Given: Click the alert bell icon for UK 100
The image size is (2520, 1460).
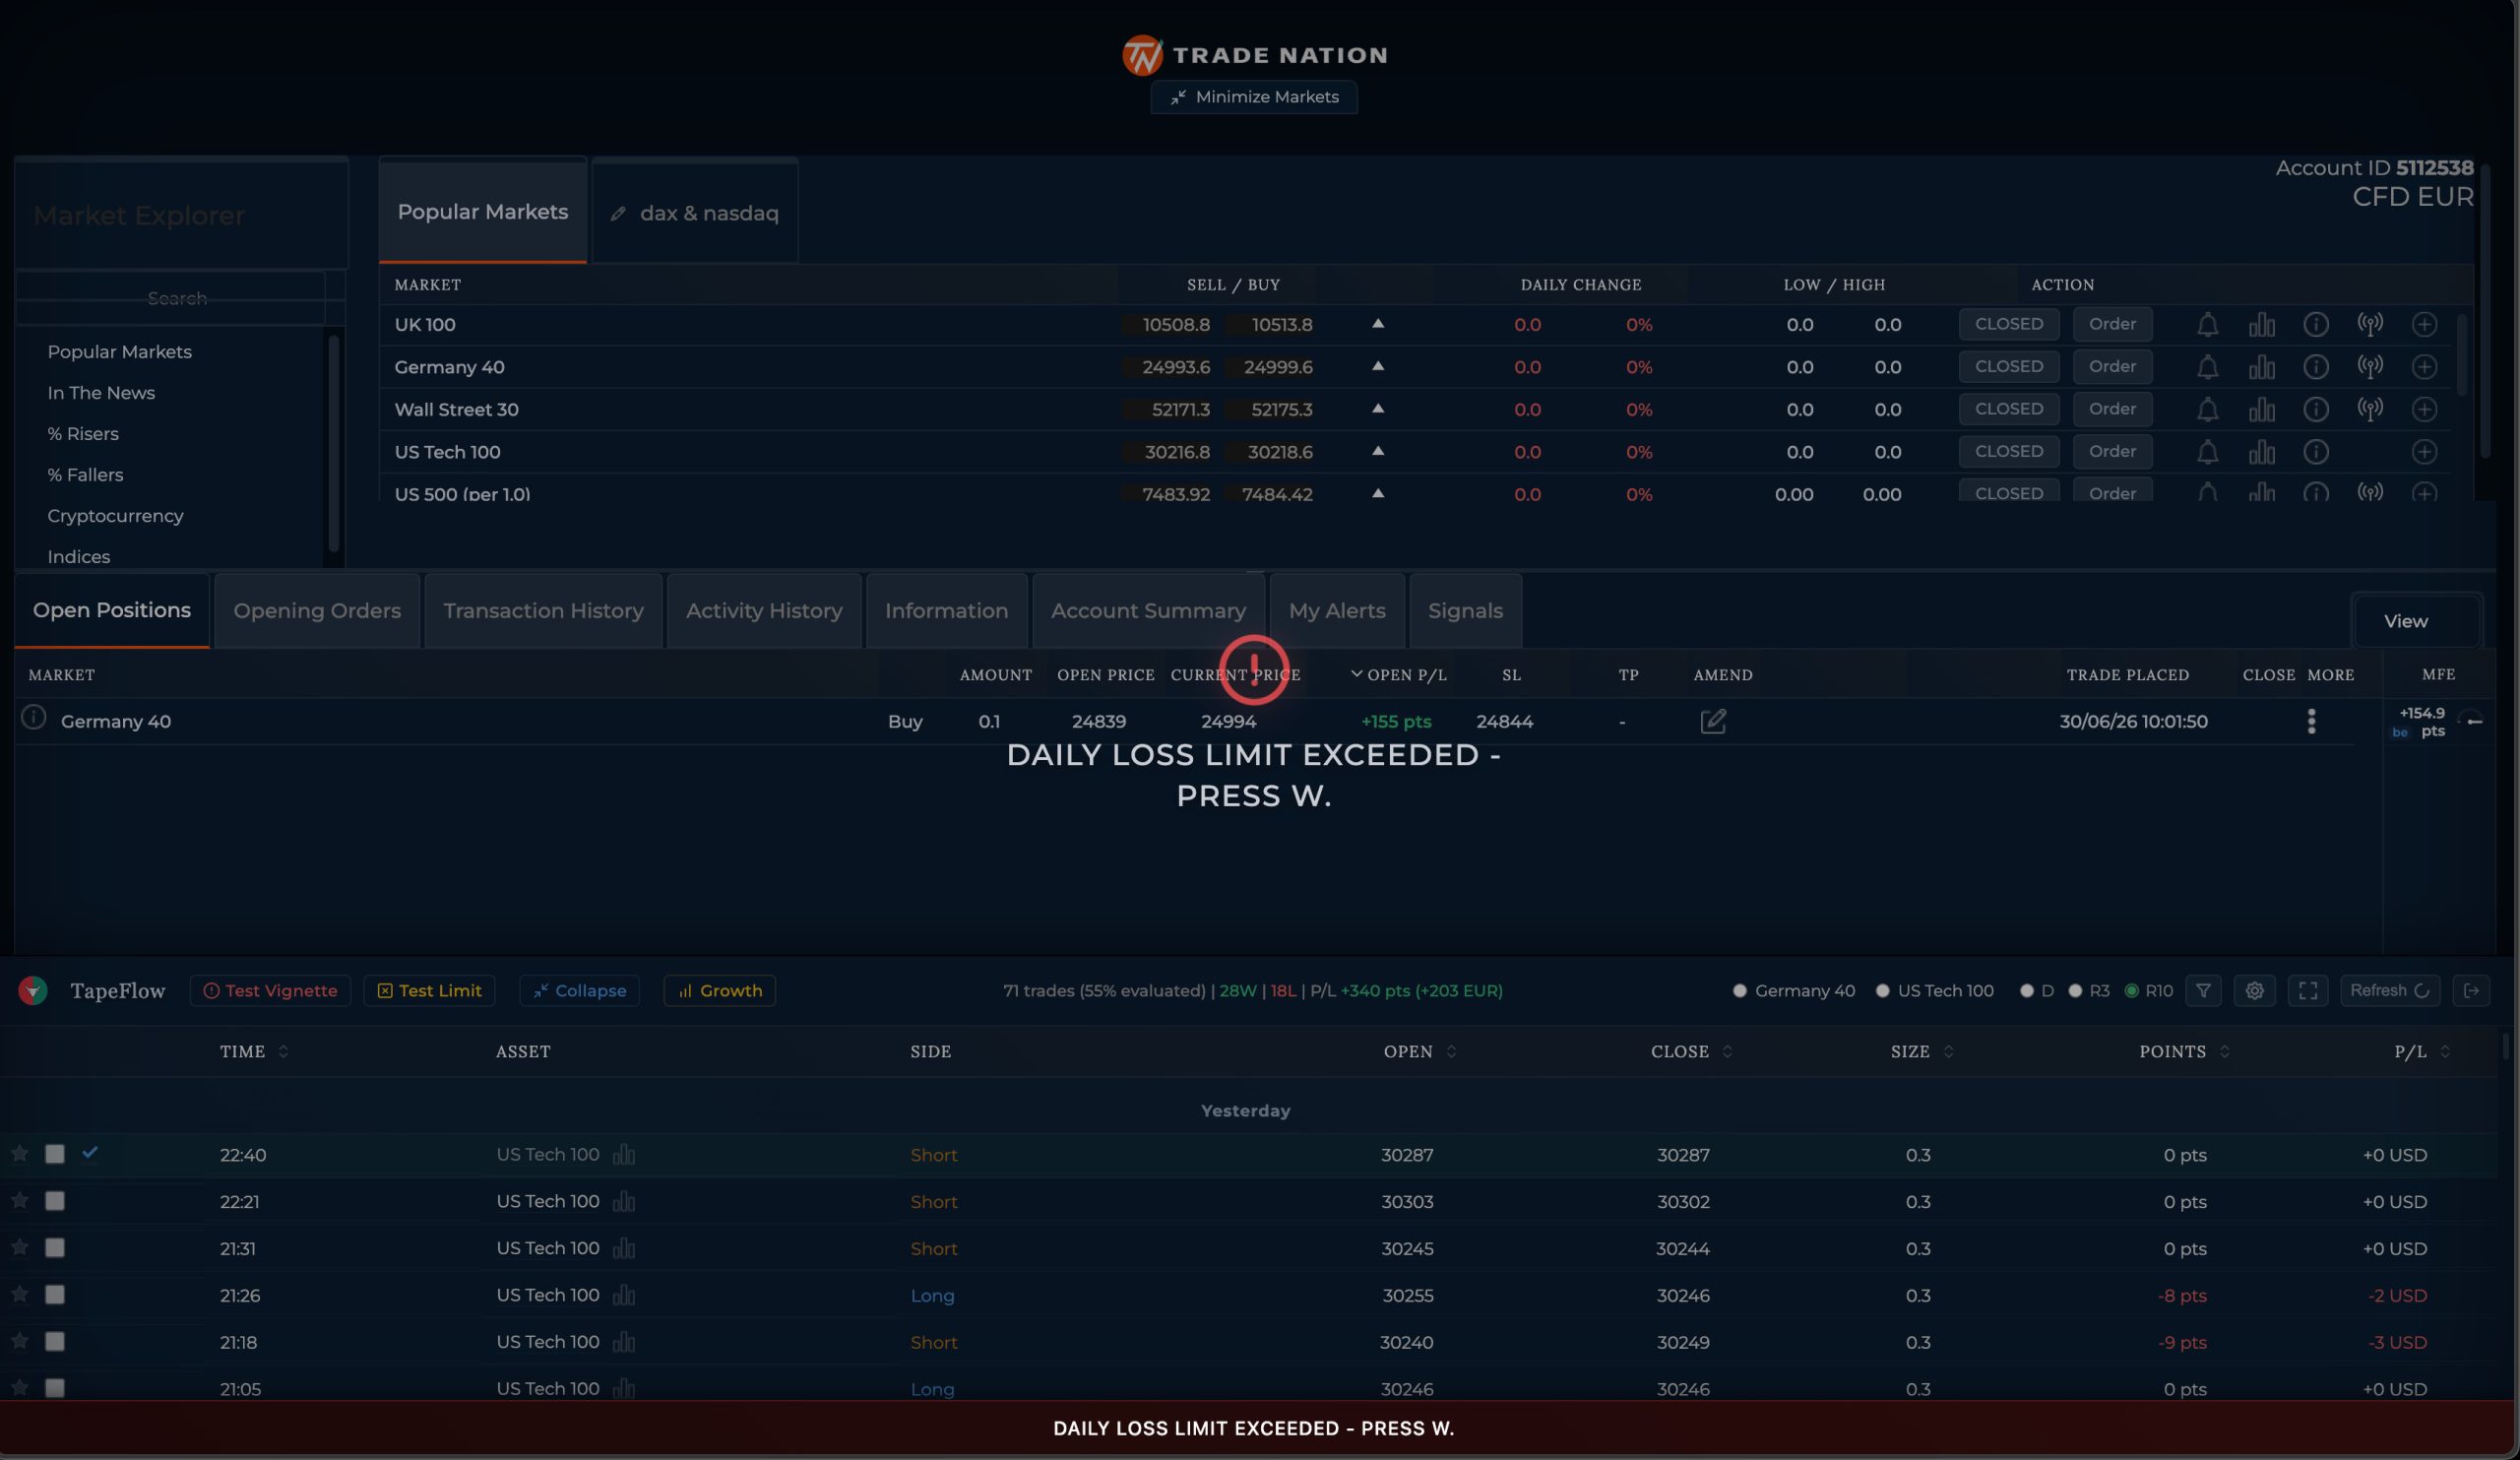Looking at the screenshot, I should pyautogui.click(x=2207, y=325).
